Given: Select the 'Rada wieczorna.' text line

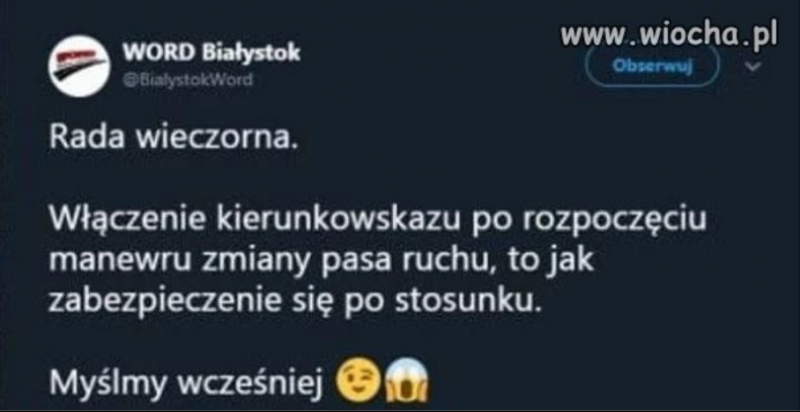Looking at the screenshot, I should point(173,139).
